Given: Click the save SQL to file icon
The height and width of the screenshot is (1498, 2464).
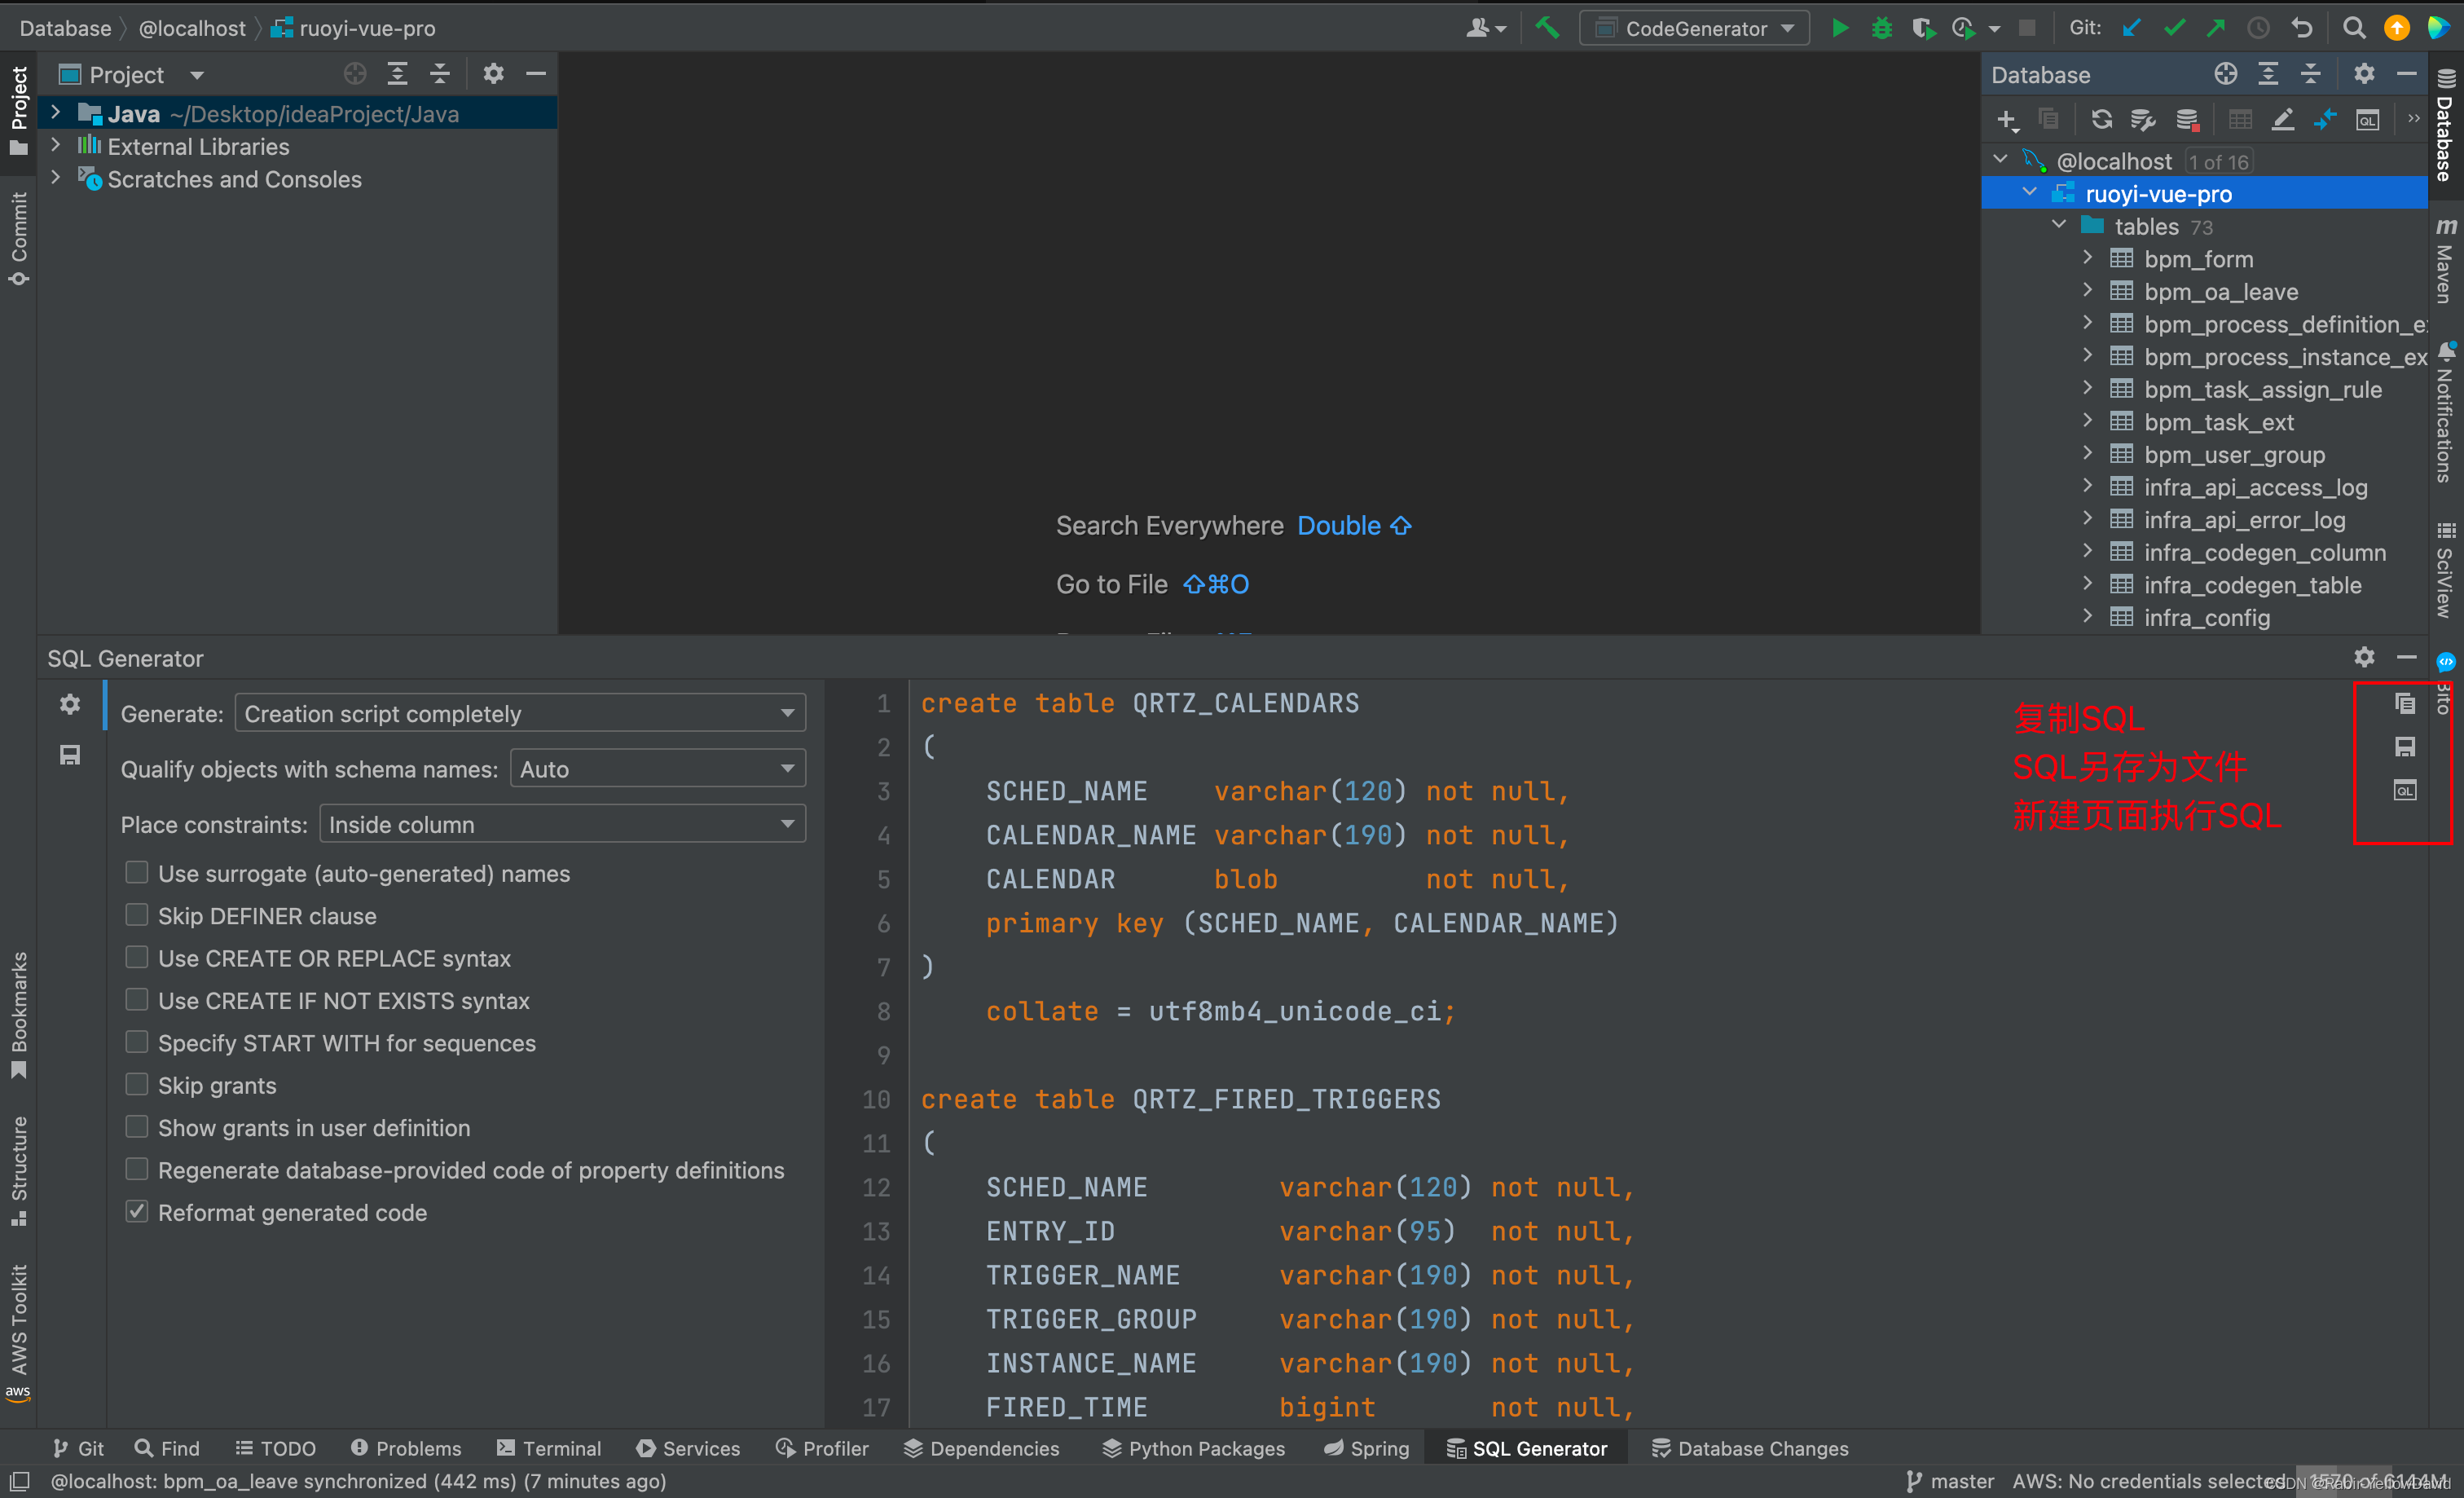Looking at the screenshot, I should point(2404,747).
